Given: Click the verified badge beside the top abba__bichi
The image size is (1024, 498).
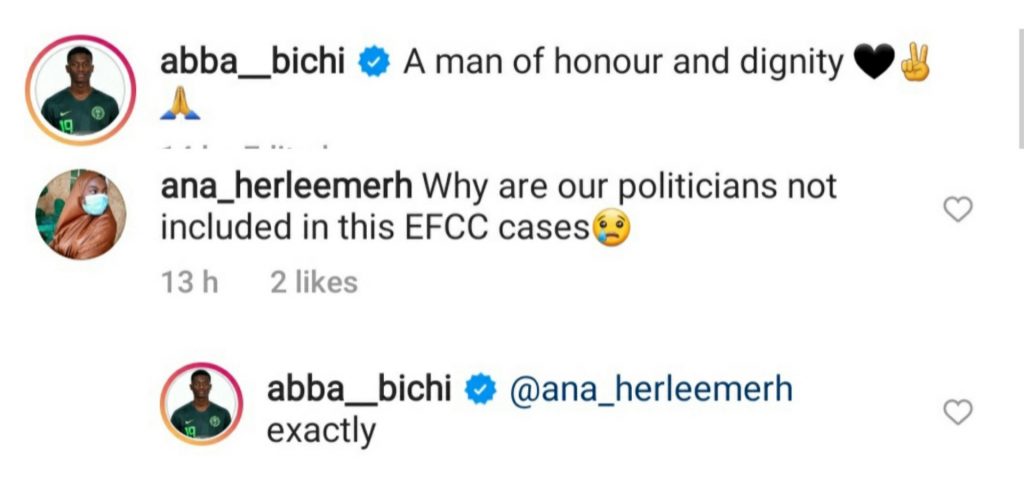Looking at the screenshot, I should tap(374, 63).
